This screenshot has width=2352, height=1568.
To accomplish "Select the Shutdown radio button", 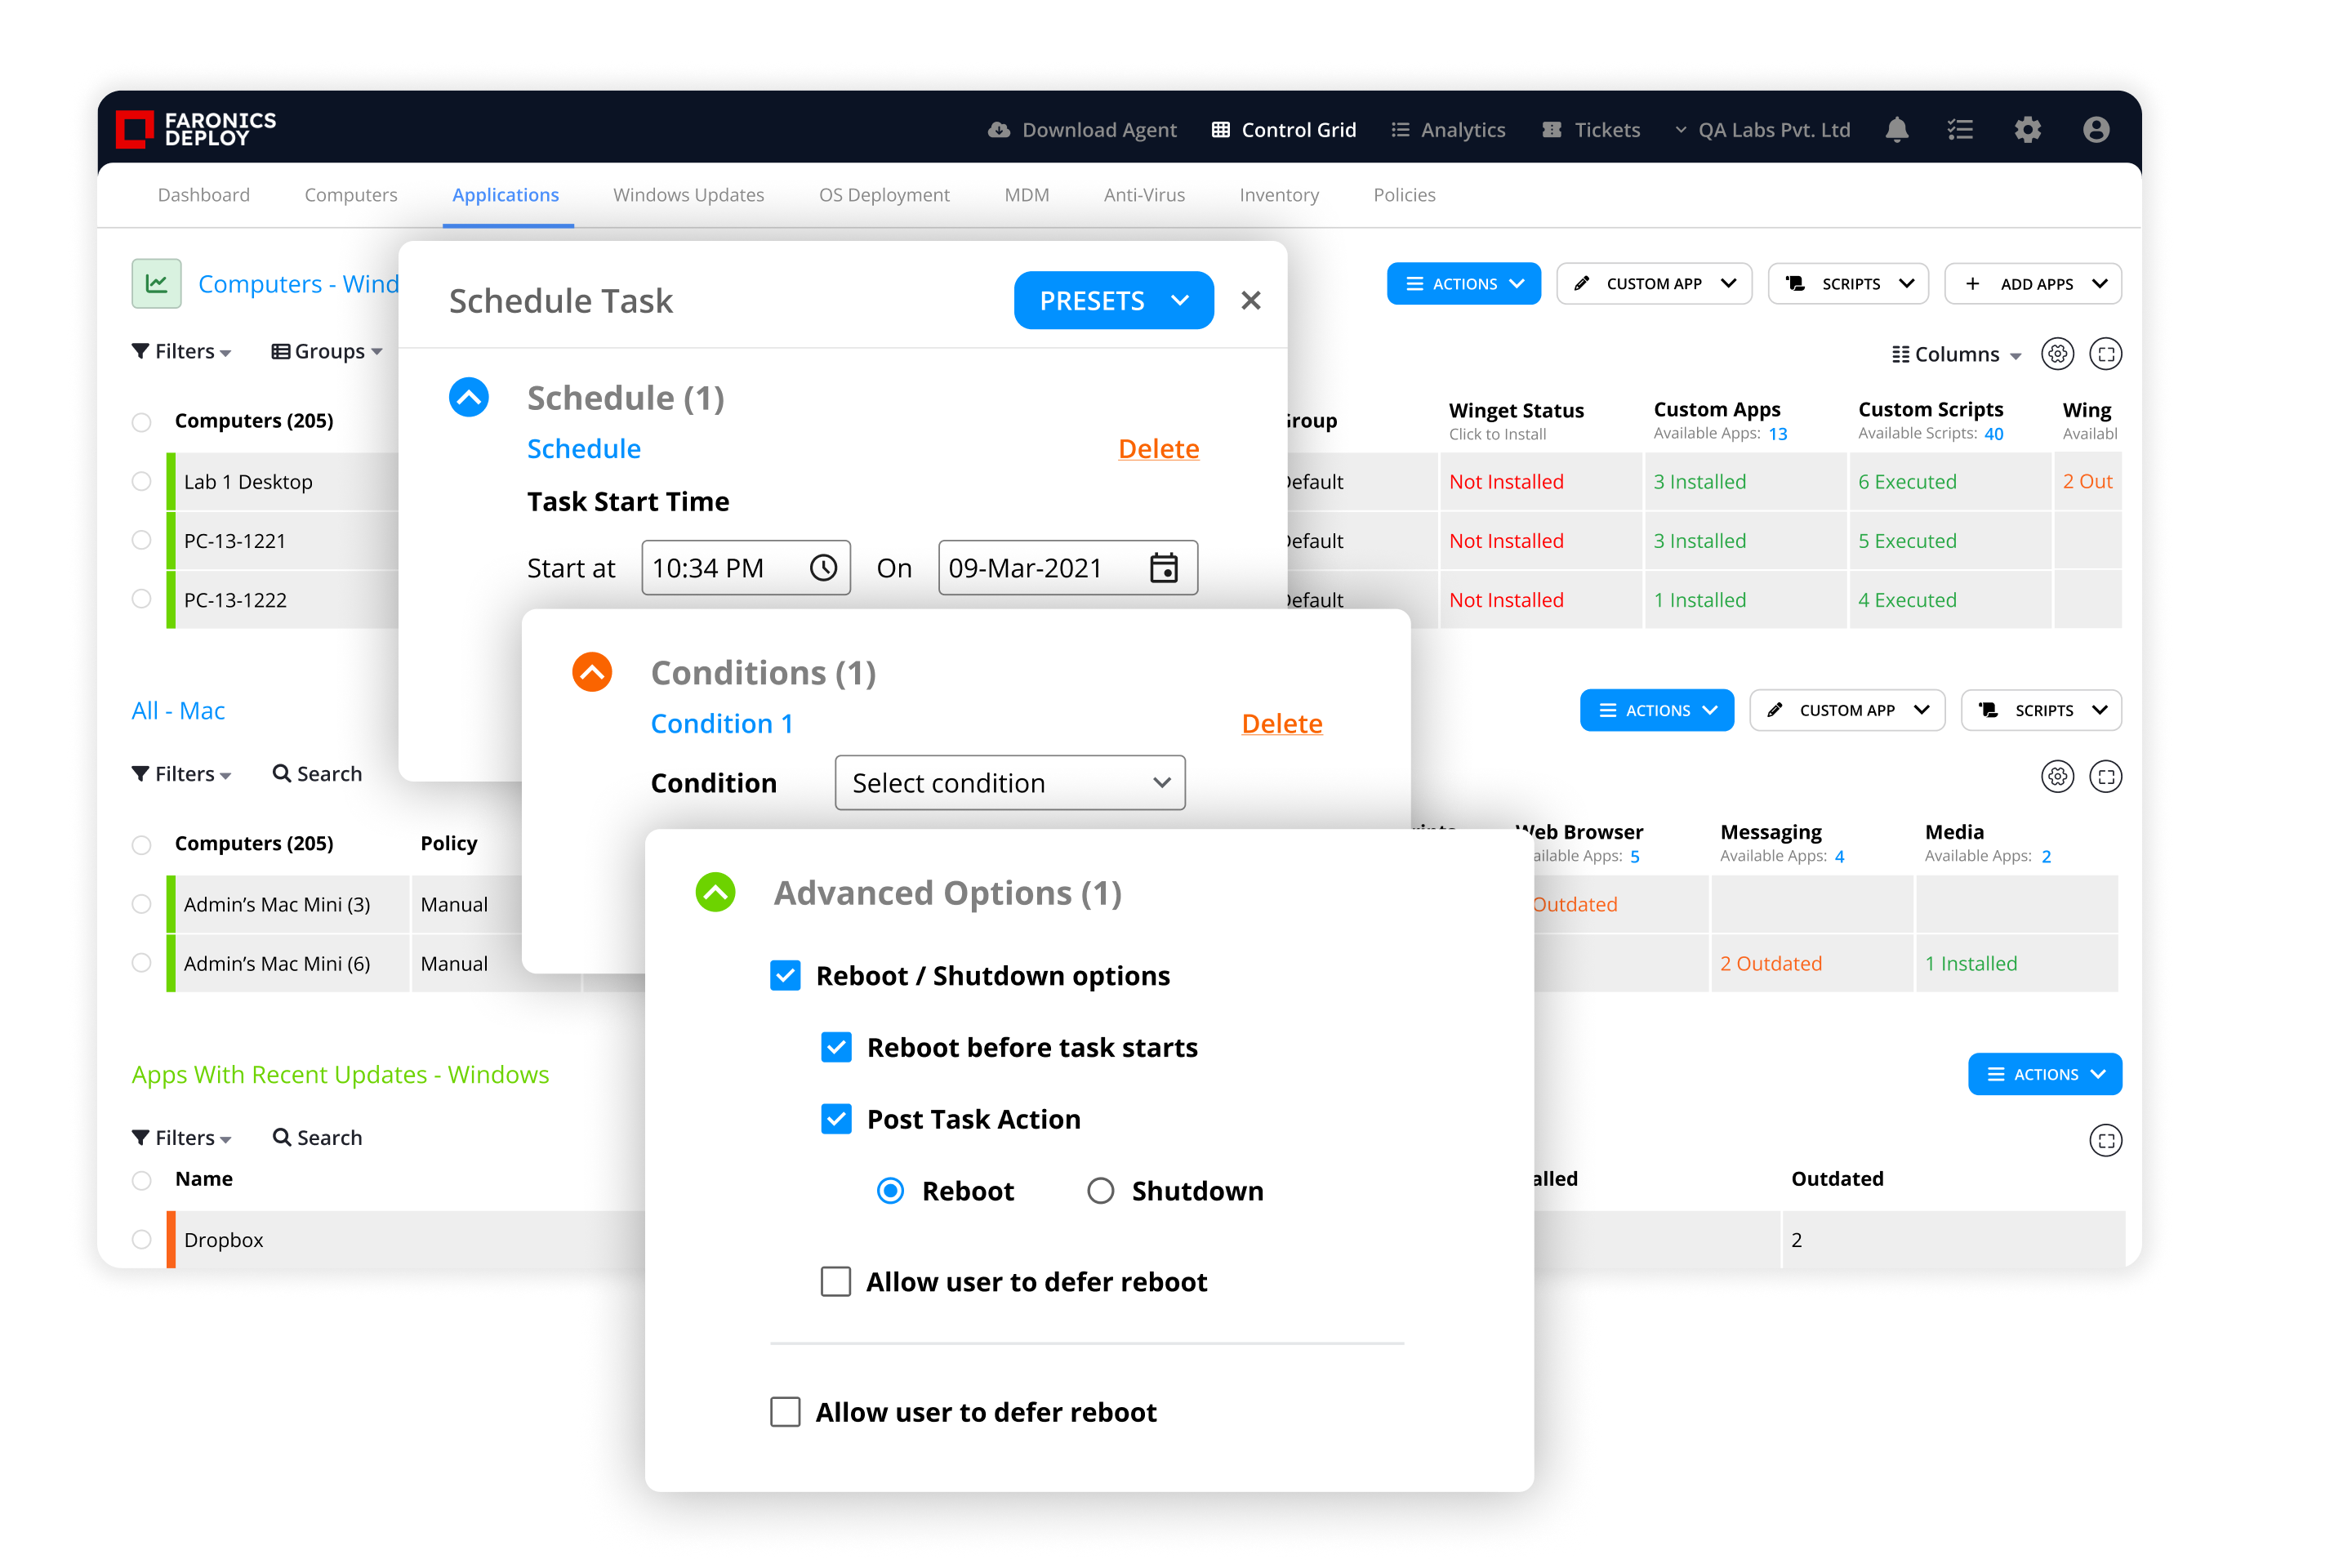I will point(1100,1191).
